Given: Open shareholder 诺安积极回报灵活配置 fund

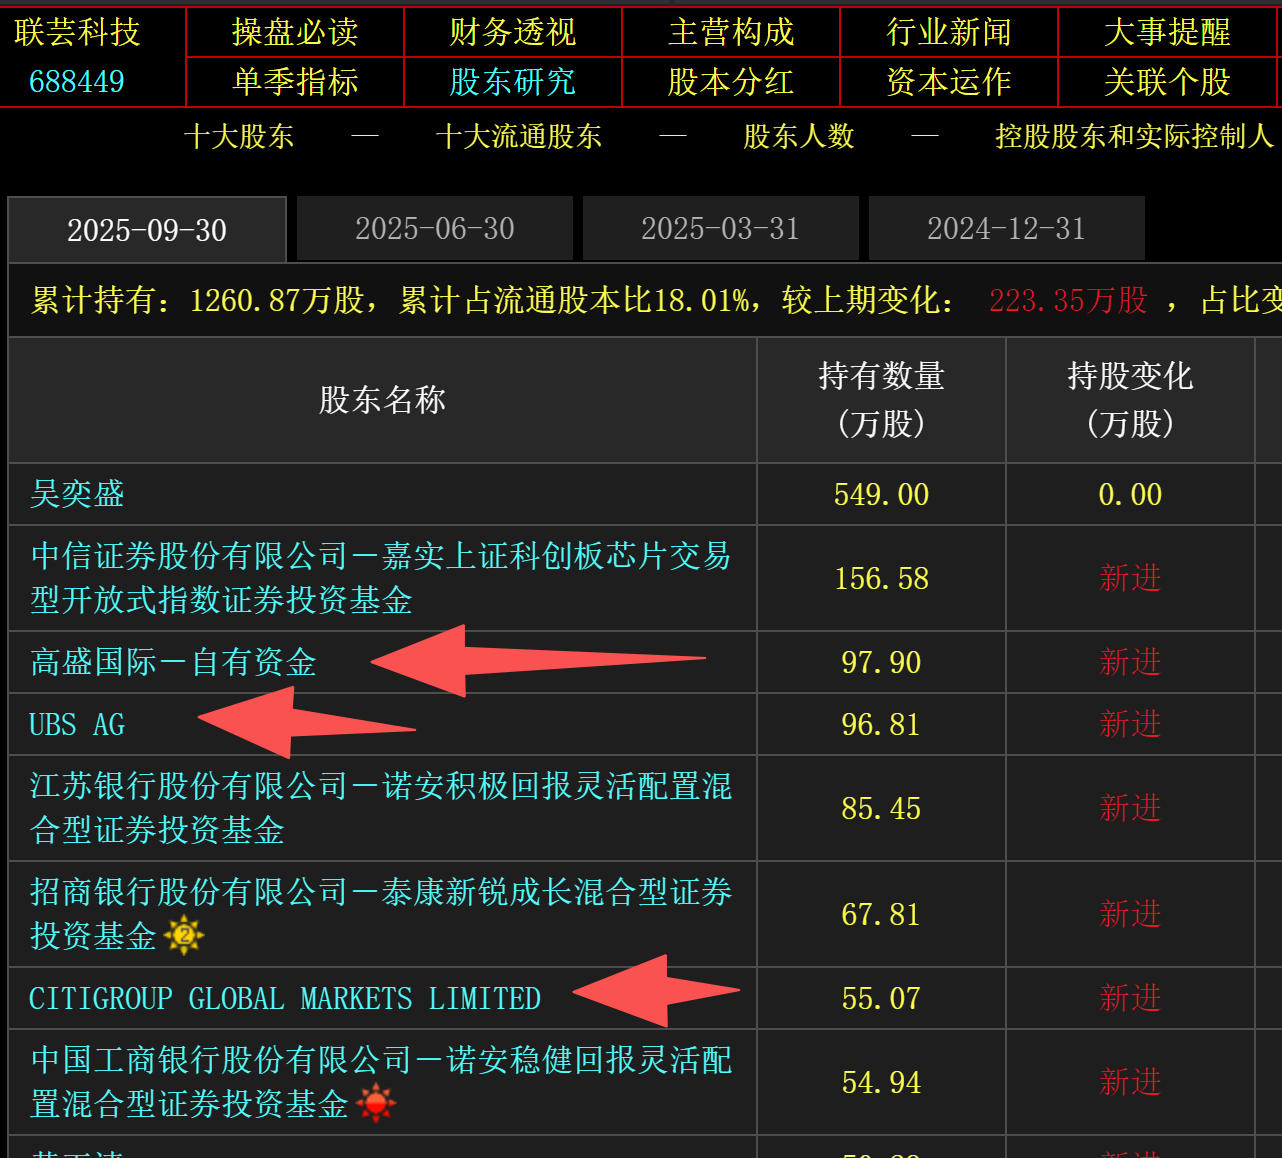Looking at the screenshot, I should [381, 808].
